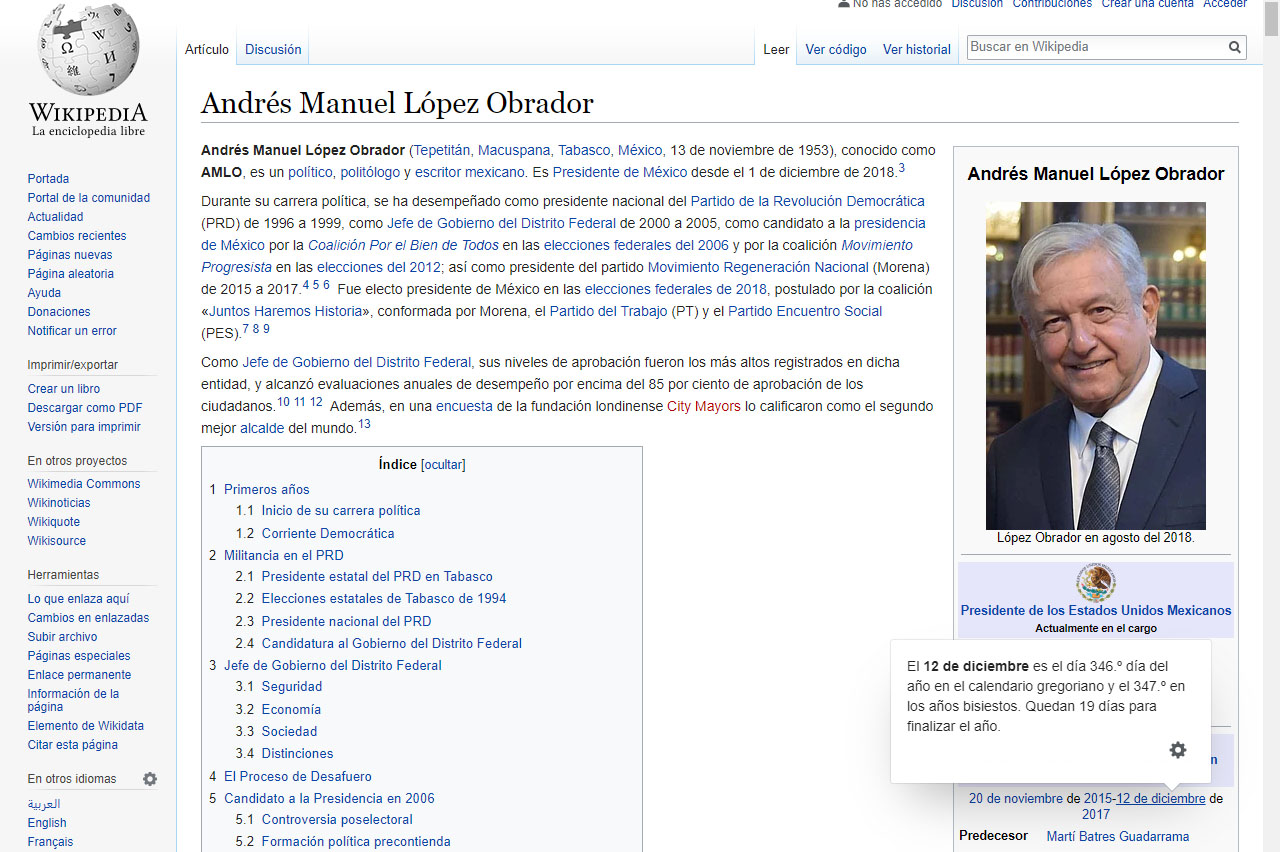Switch to English language version
Image resolution: width=1280 pixels, height=852 pixels.
click(47, 823)
